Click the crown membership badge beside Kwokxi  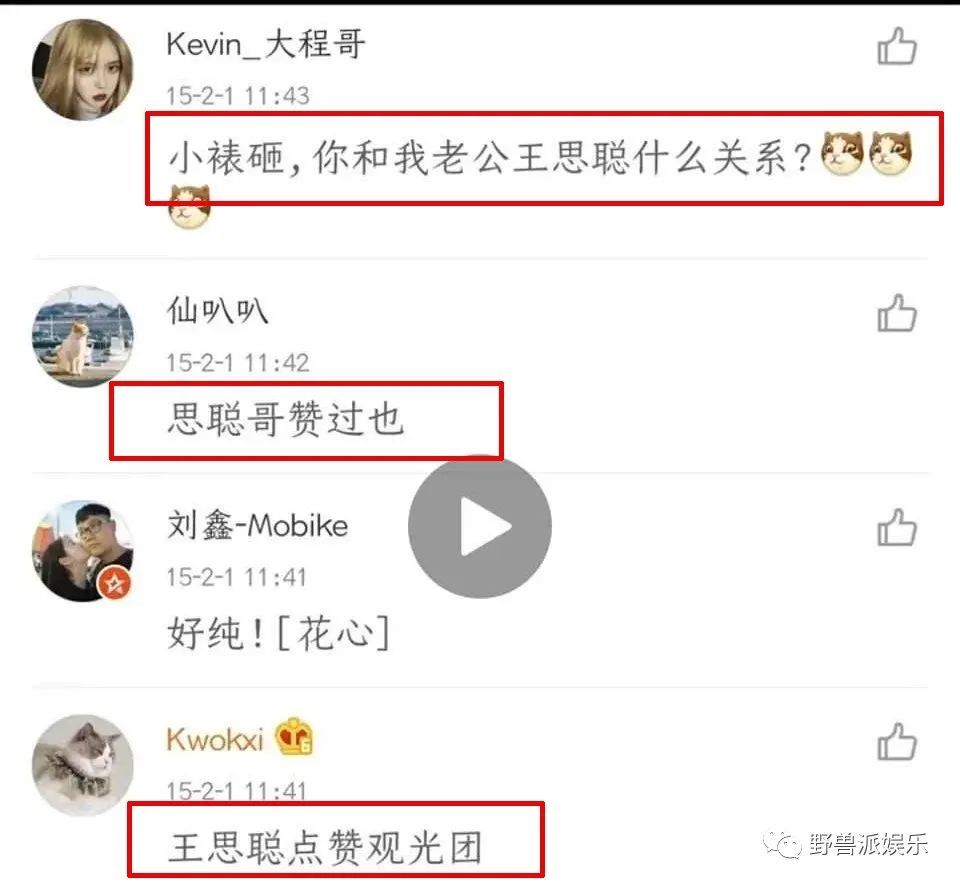tap(294, 736)
